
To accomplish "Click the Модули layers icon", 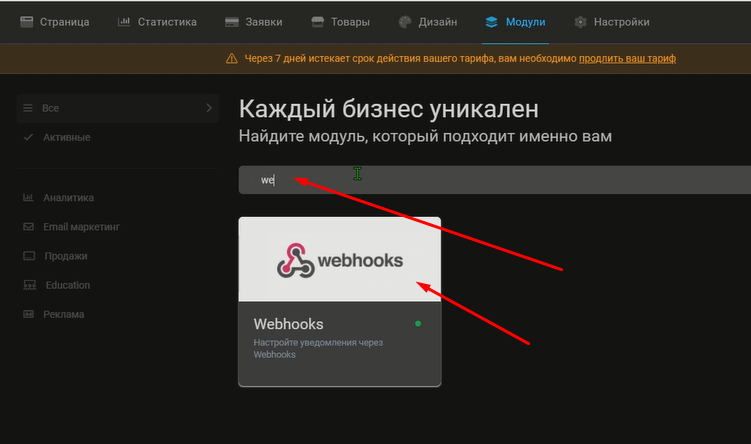I will (491, 22).
